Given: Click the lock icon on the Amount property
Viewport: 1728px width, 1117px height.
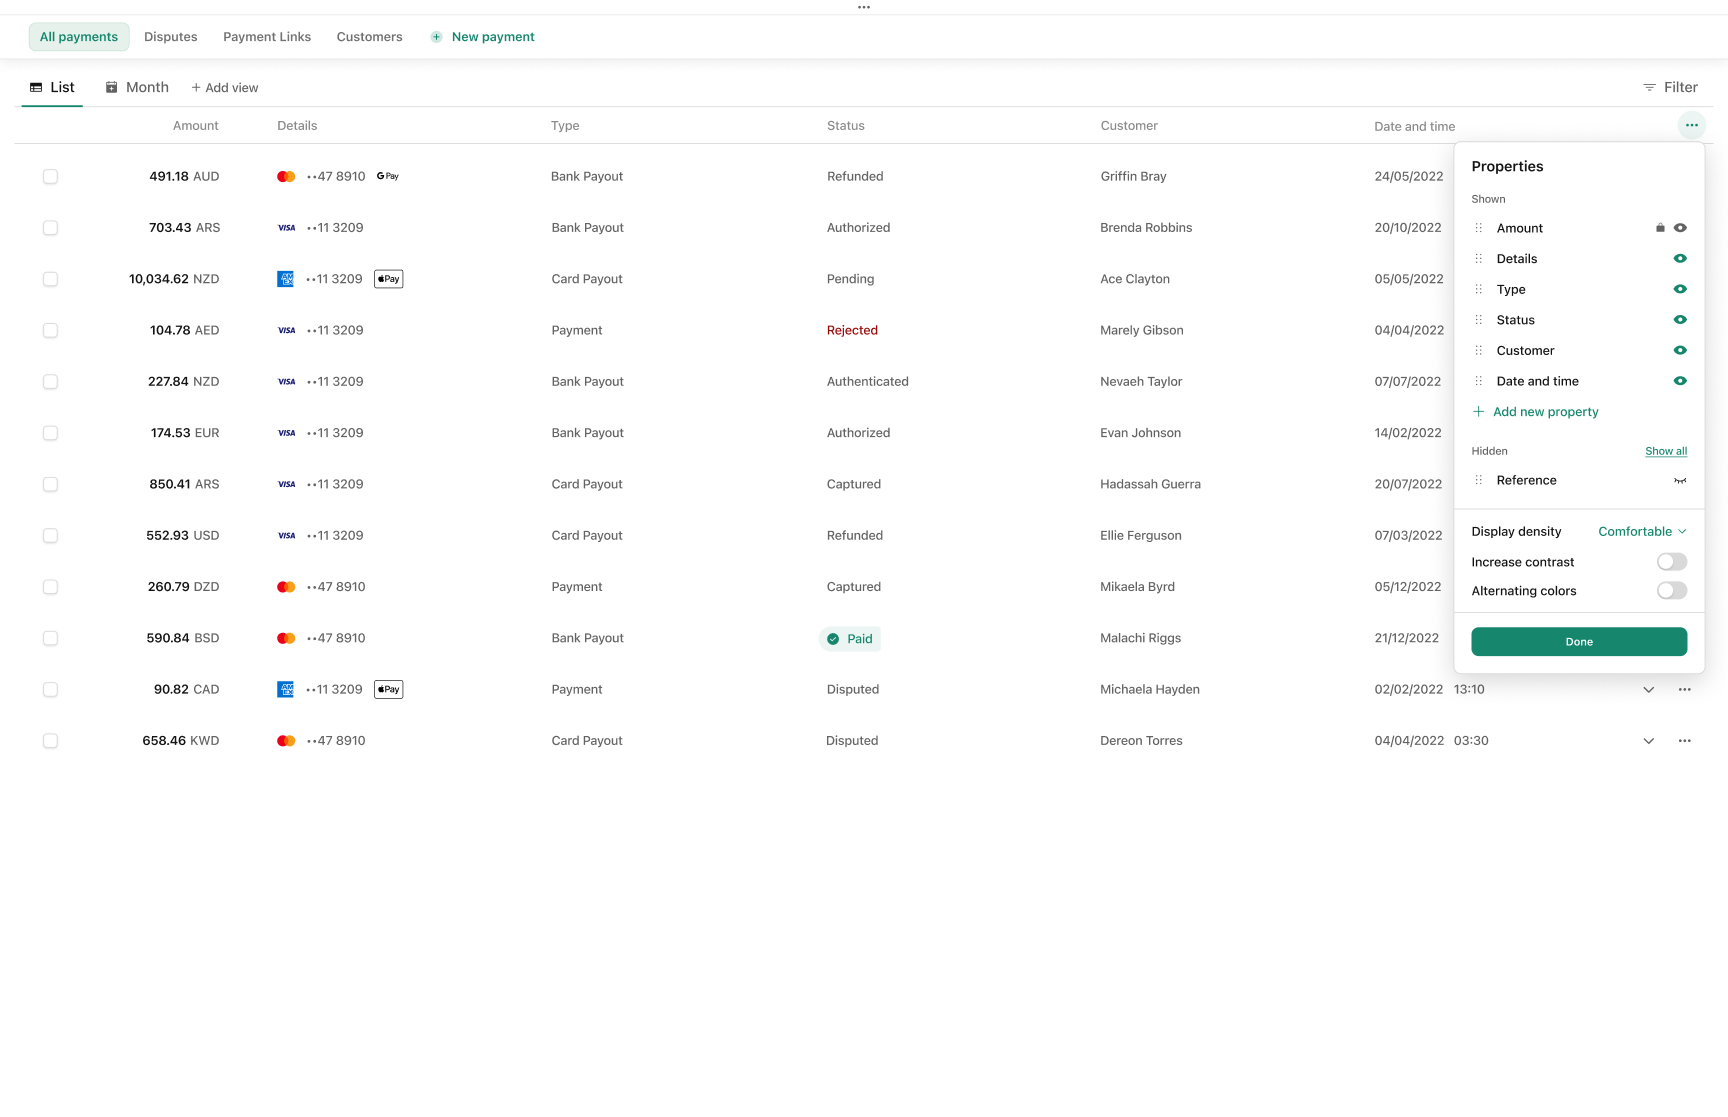Looking at the screenshot, I should pos(1660,228).
